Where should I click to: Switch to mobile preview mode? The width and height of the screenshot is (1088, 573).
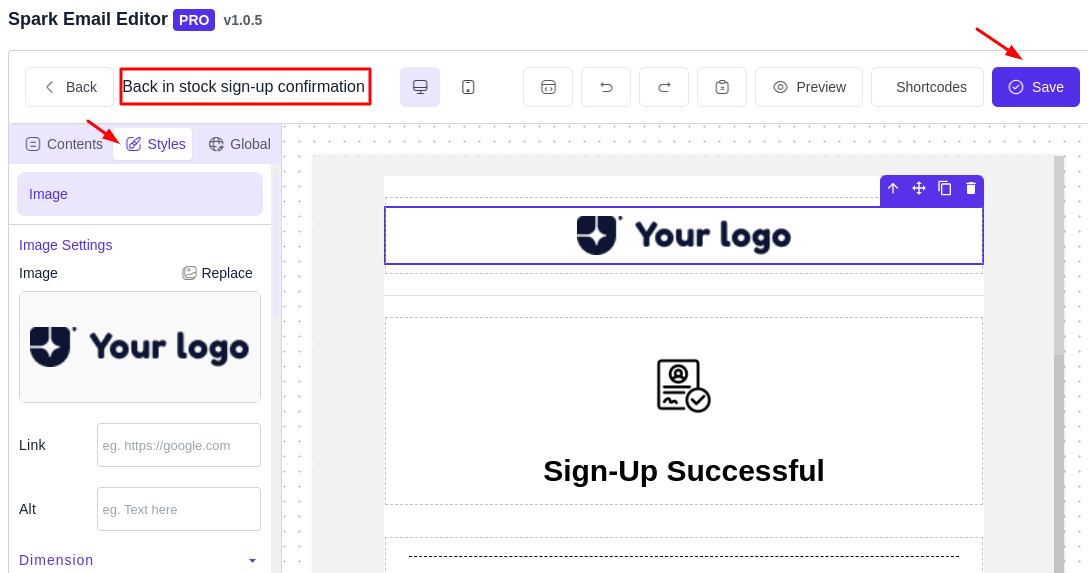pyautogui.click(x=468, y=87)
